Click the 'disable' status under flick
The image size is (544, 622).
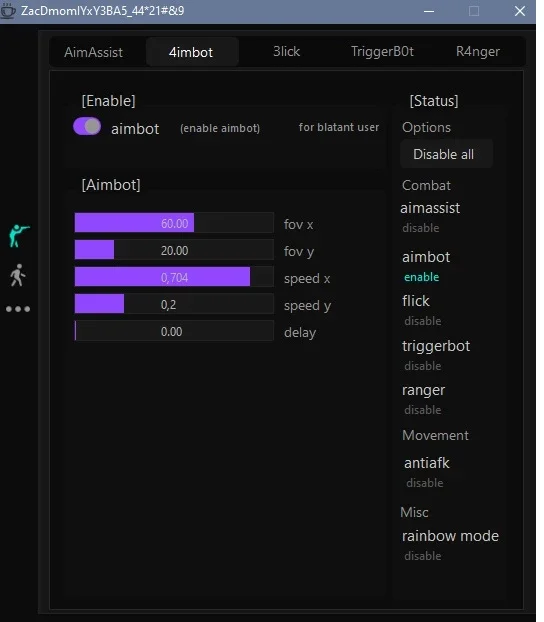423,321
